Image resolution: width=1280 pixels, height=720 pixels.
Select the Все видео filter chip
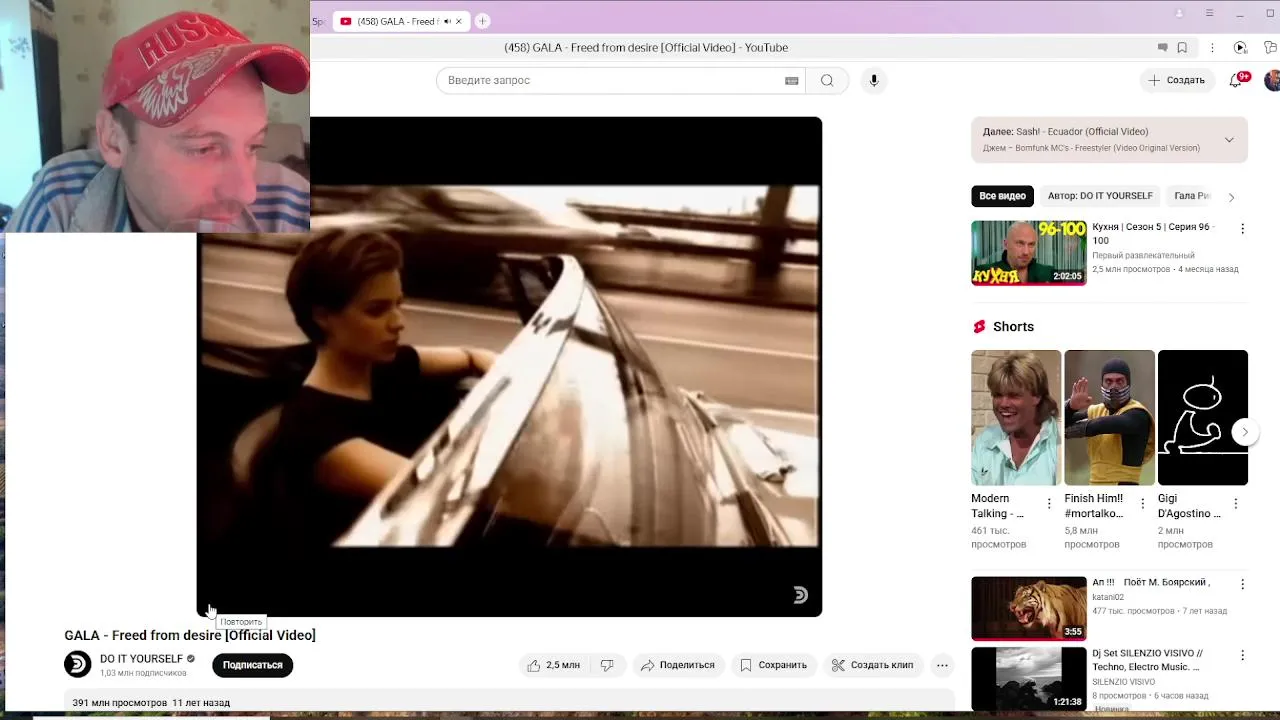click(1002, 196)
